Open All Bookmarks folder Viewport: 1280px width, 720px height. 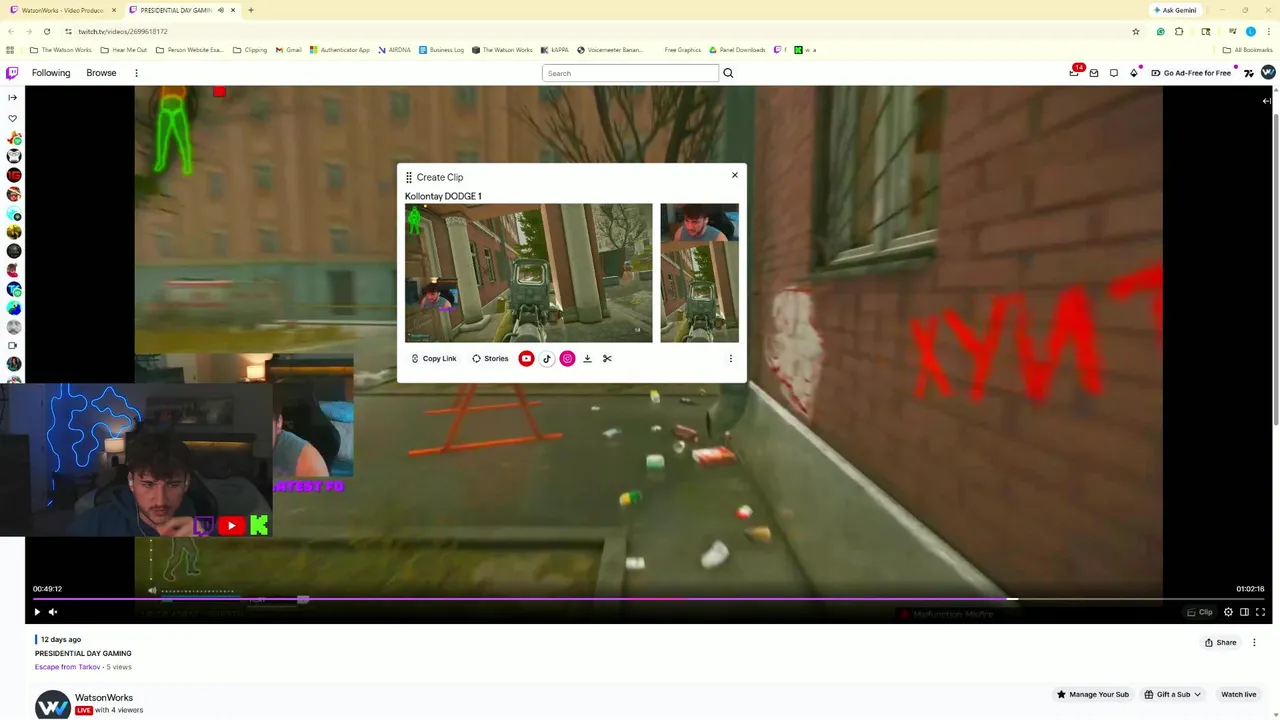click(x=1247, y=49)
